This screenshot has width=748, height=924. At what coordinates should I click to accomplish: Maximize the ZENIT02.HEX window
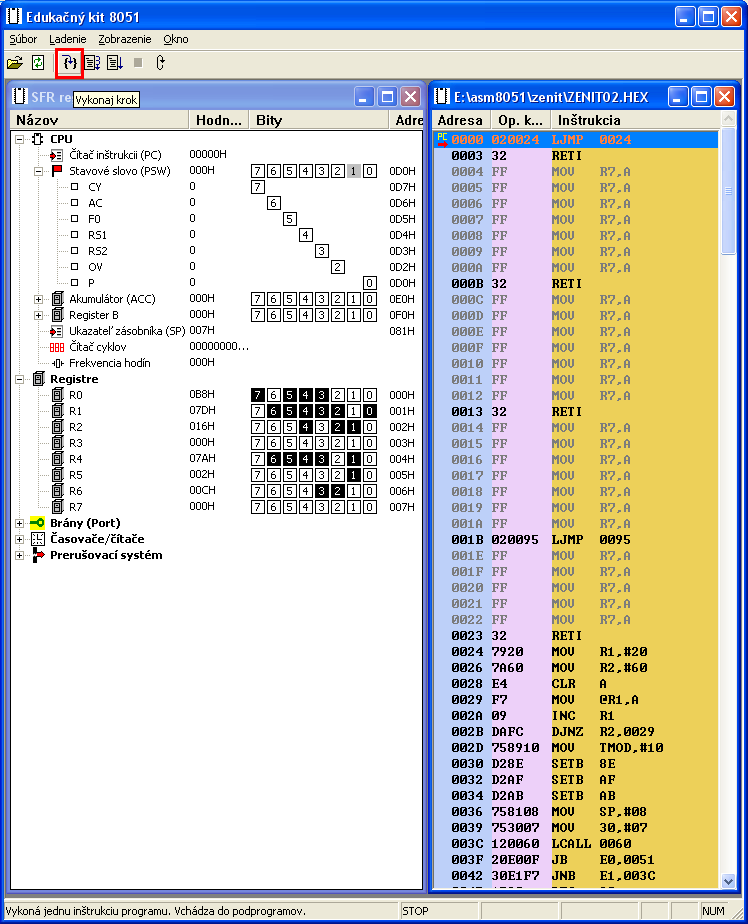[701, 96]
